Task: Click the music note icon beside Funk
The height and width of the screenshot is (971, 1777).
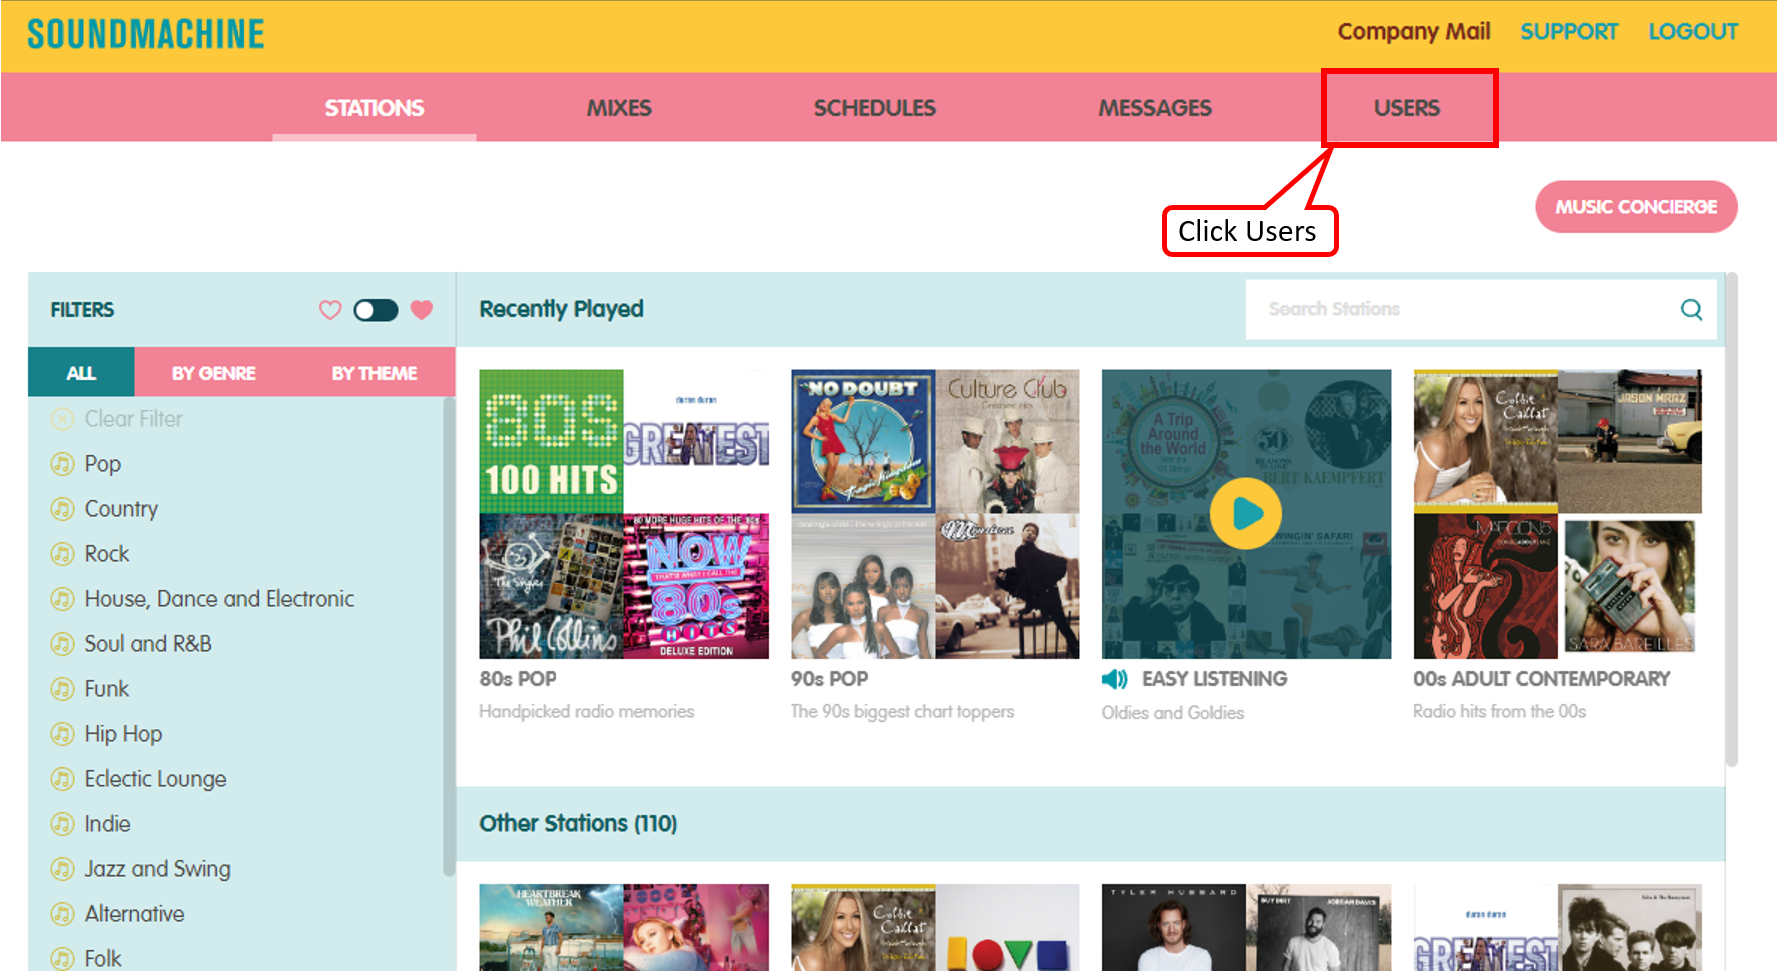Action: [62, 689]
